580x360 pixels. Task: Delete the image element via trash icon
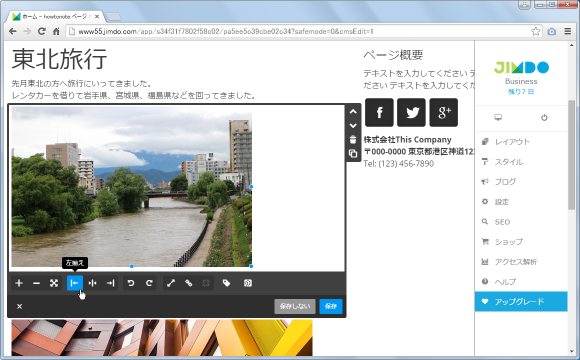pyautogui.click(x=353, y=139)
